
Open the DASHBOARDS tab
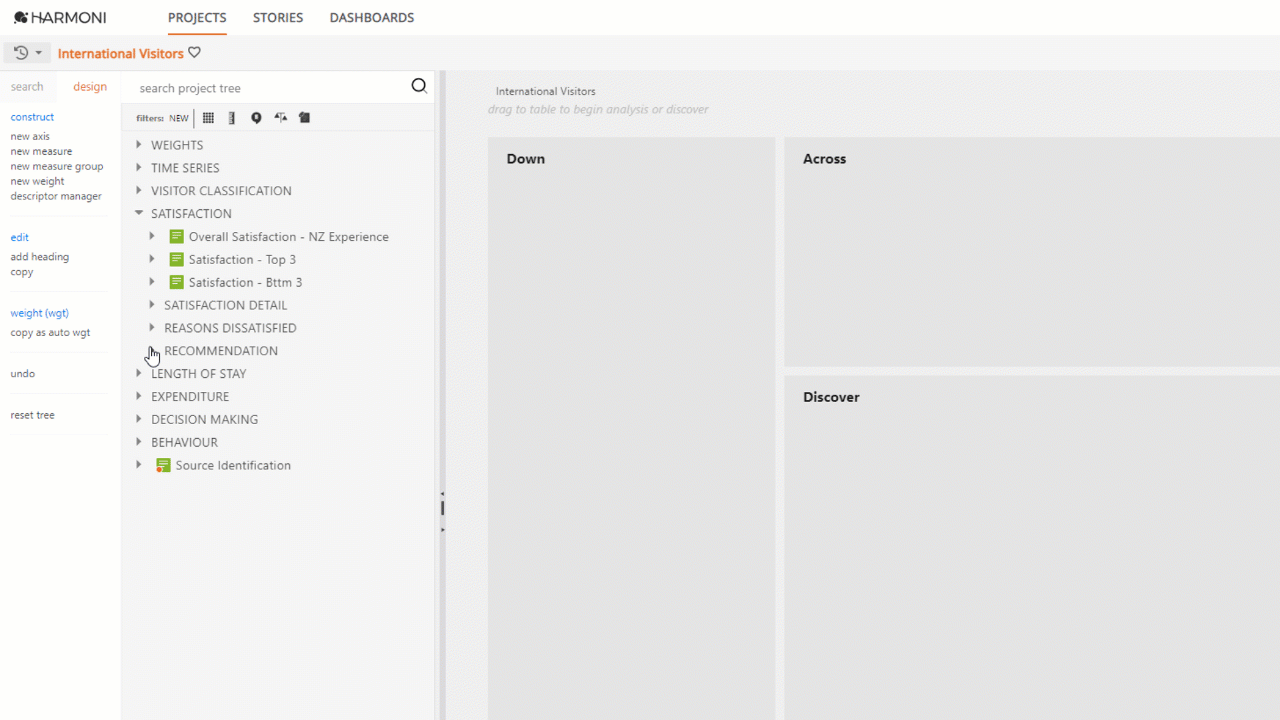click(372, 18)
